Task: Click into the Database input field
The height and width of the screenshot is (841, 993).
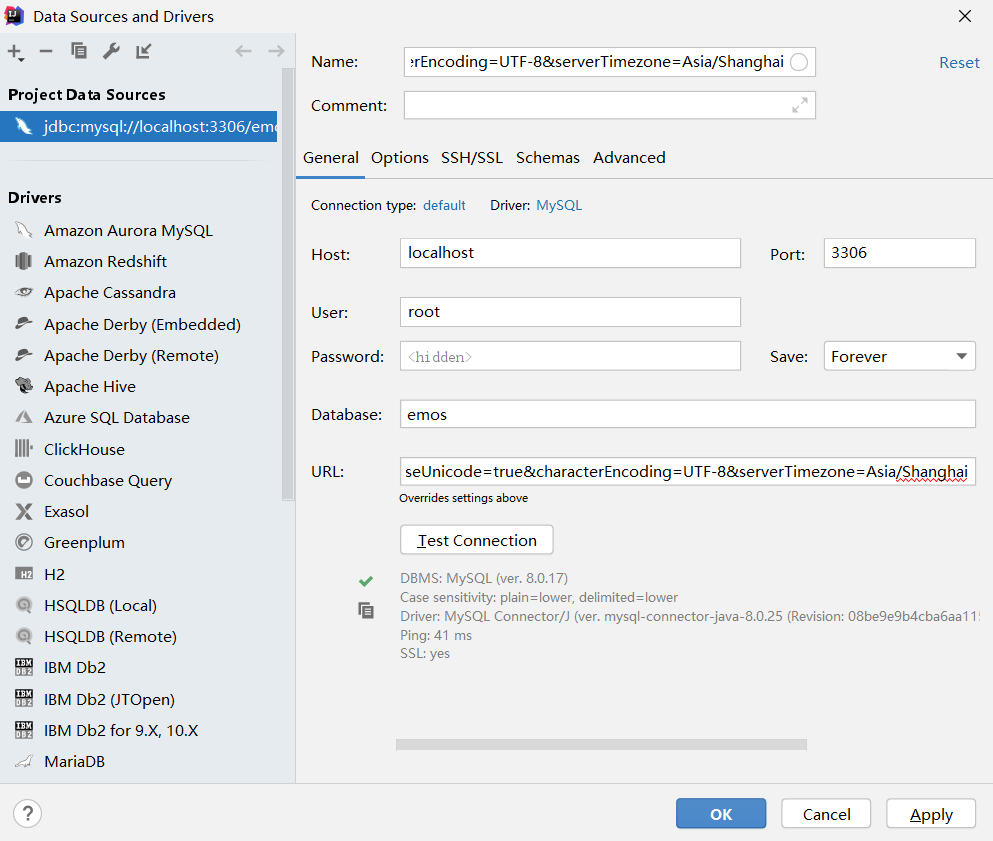Action: pos(687,414)
